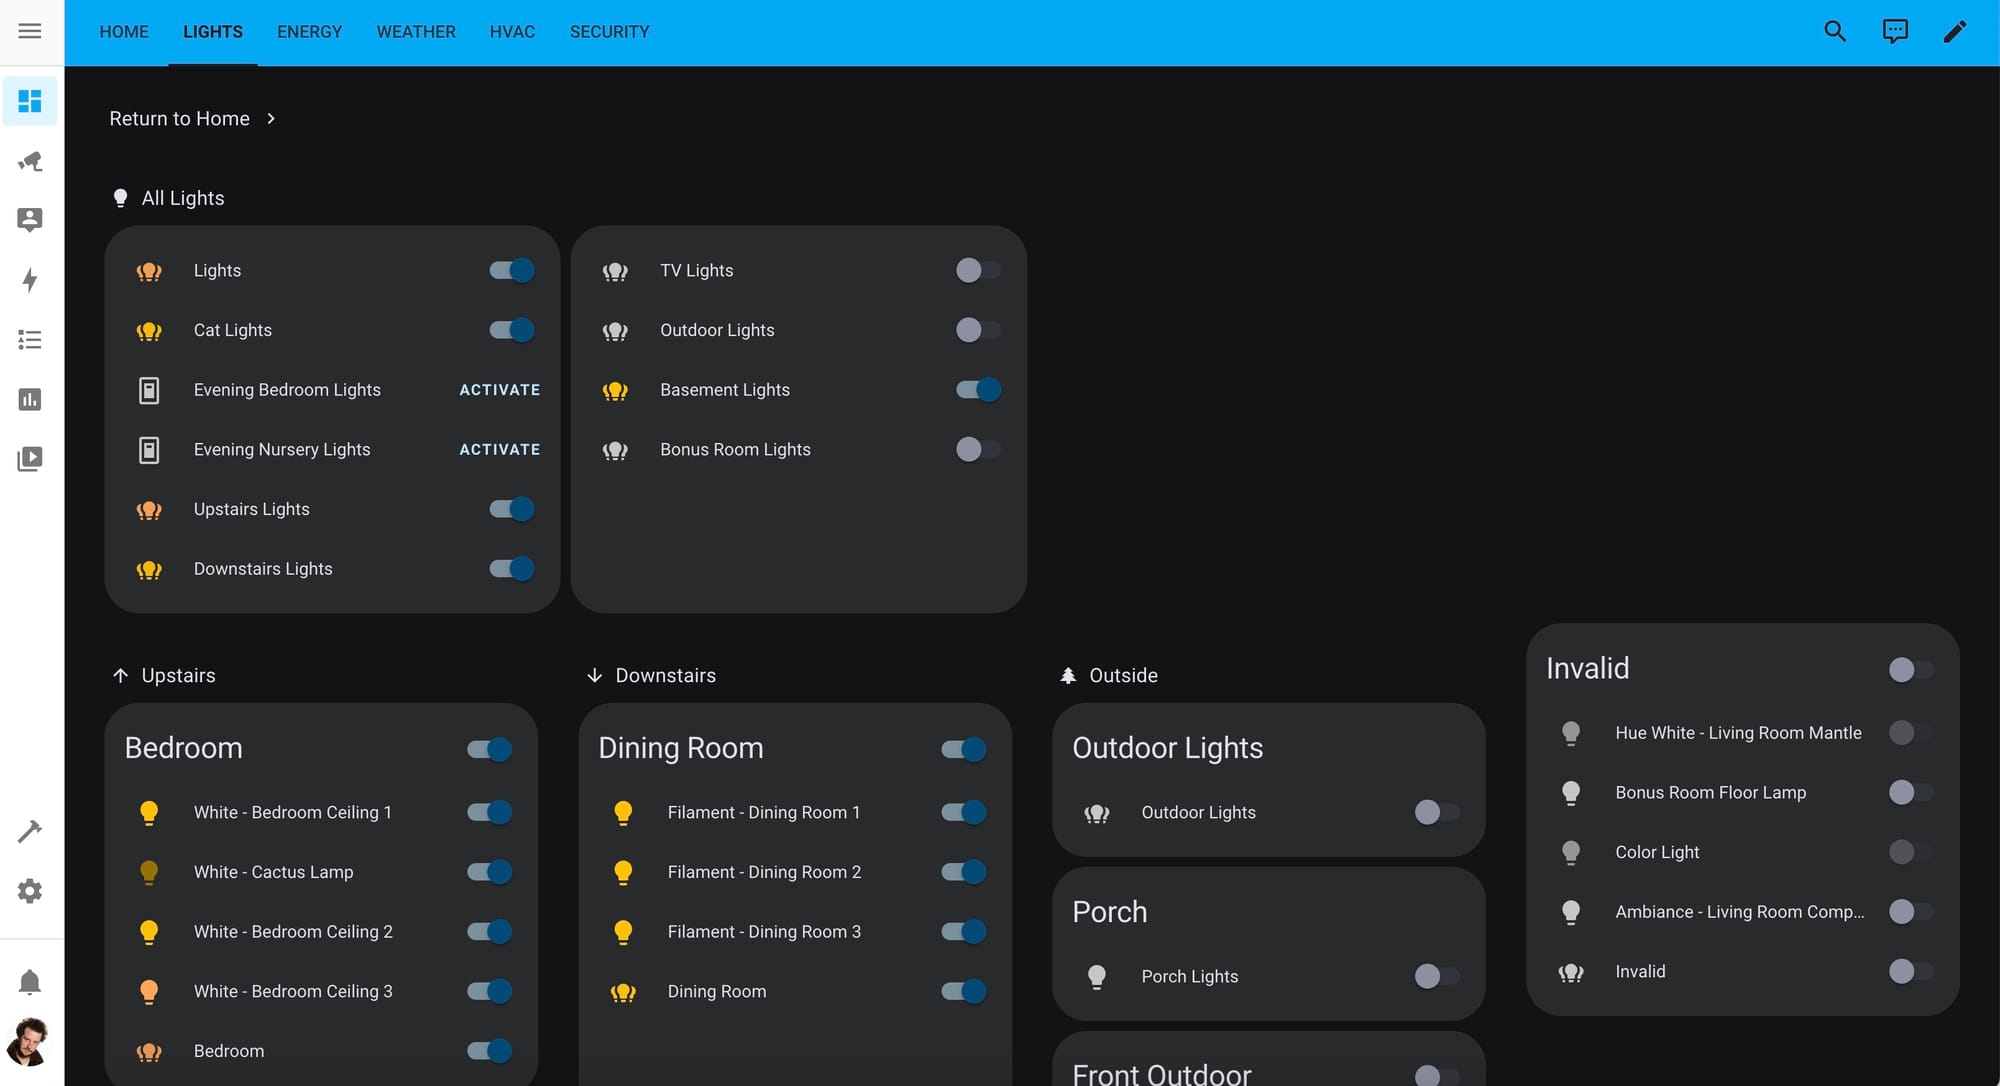This screenshot has width=2000, height=1086.
Task: Activate the Evening Bedroom Lights scene
Action: 499,390
